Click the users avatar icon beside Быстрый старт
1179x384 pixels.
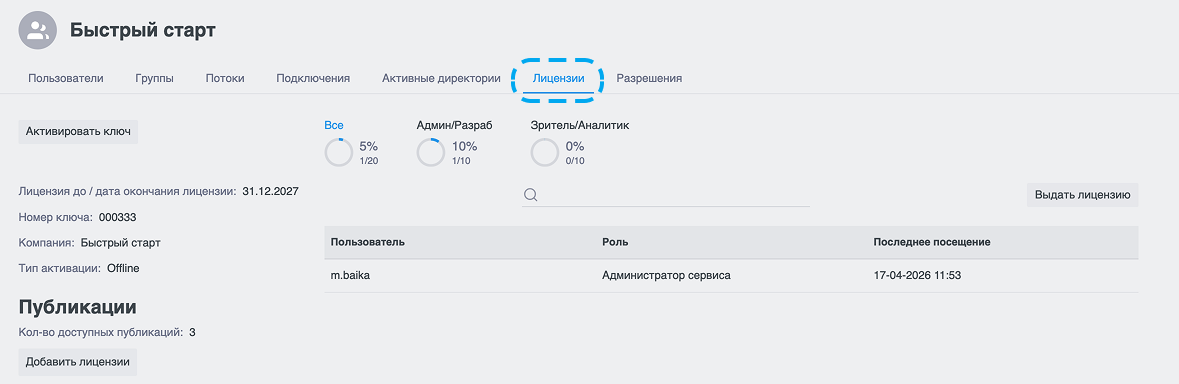click(x=38, y=31)
